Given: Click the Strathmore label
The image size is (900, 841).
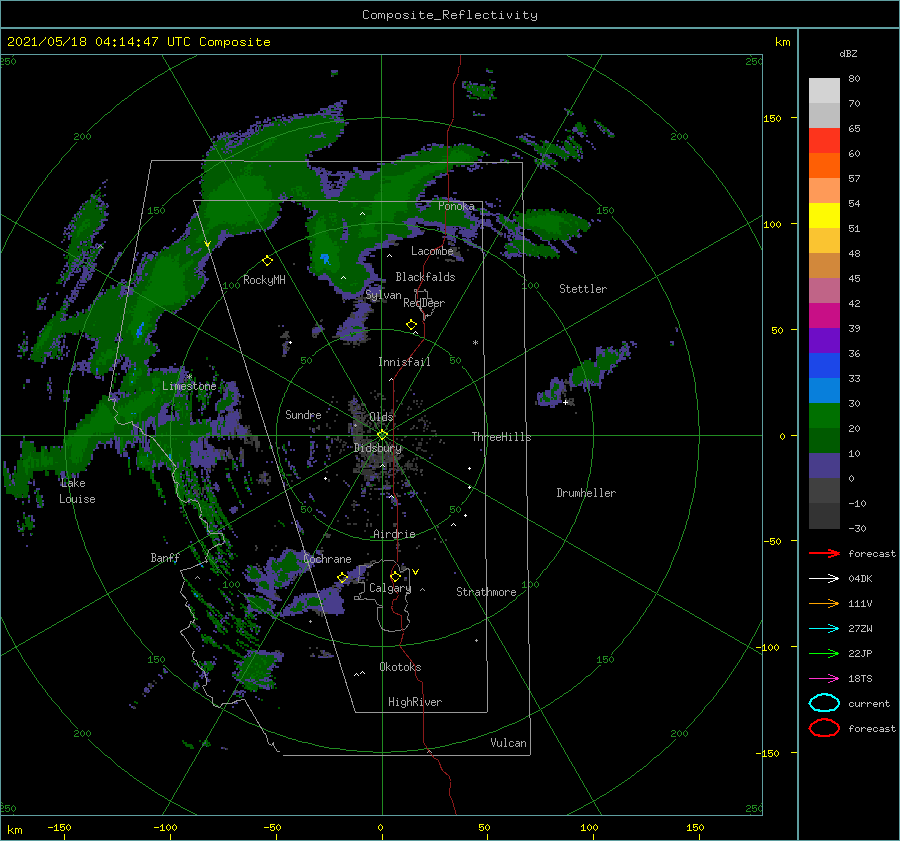Looking at the screenshot, I should (486, 592).
